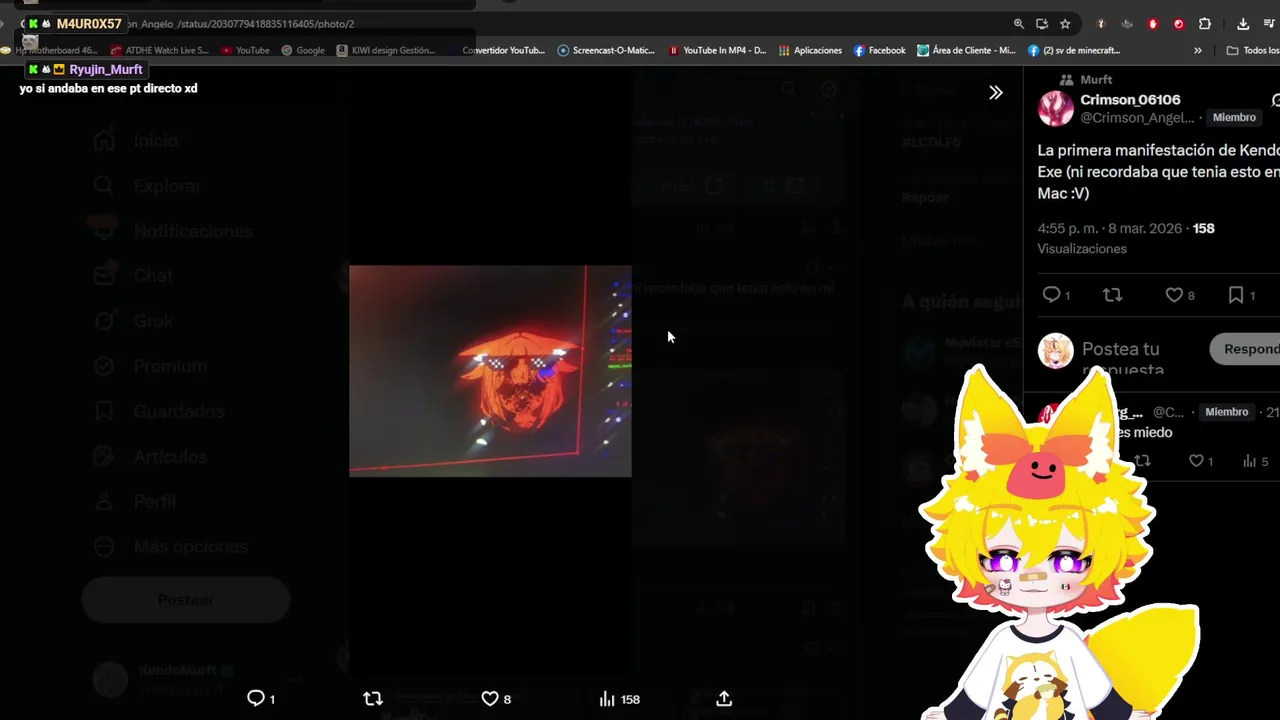The height and width of the screenshot is (720, 1280).
Task: Like the 'es miedo' reply
Action: point(1196,461)
